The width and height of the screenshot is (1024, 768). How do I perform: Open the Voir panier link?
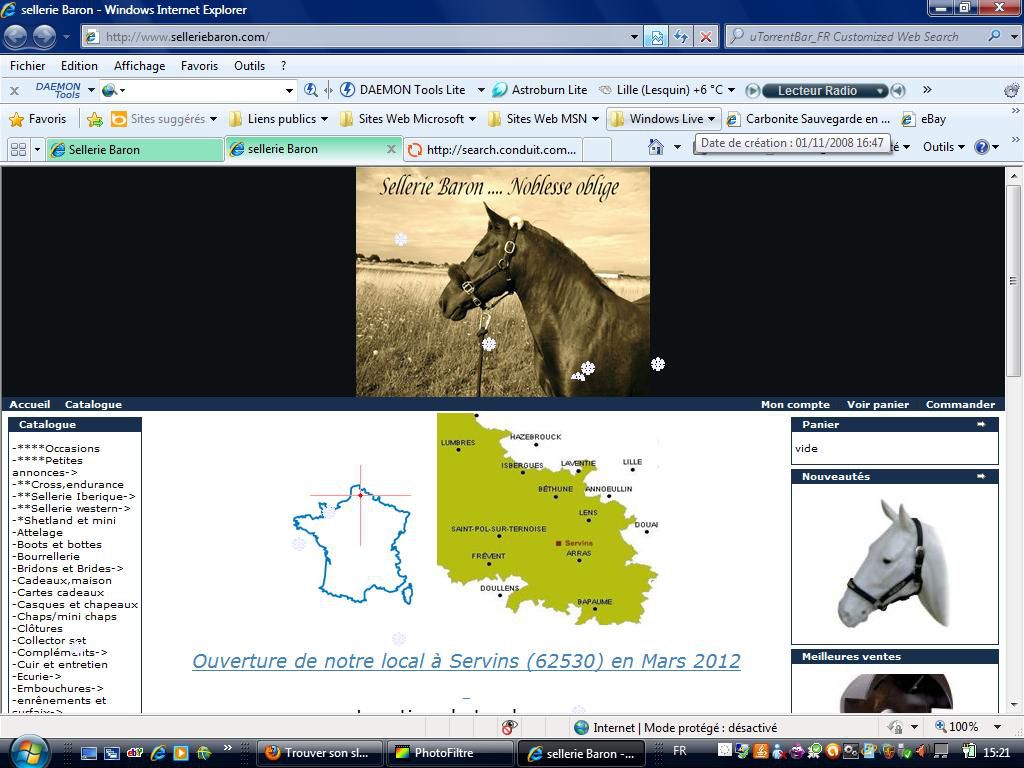tap(877, 405)
